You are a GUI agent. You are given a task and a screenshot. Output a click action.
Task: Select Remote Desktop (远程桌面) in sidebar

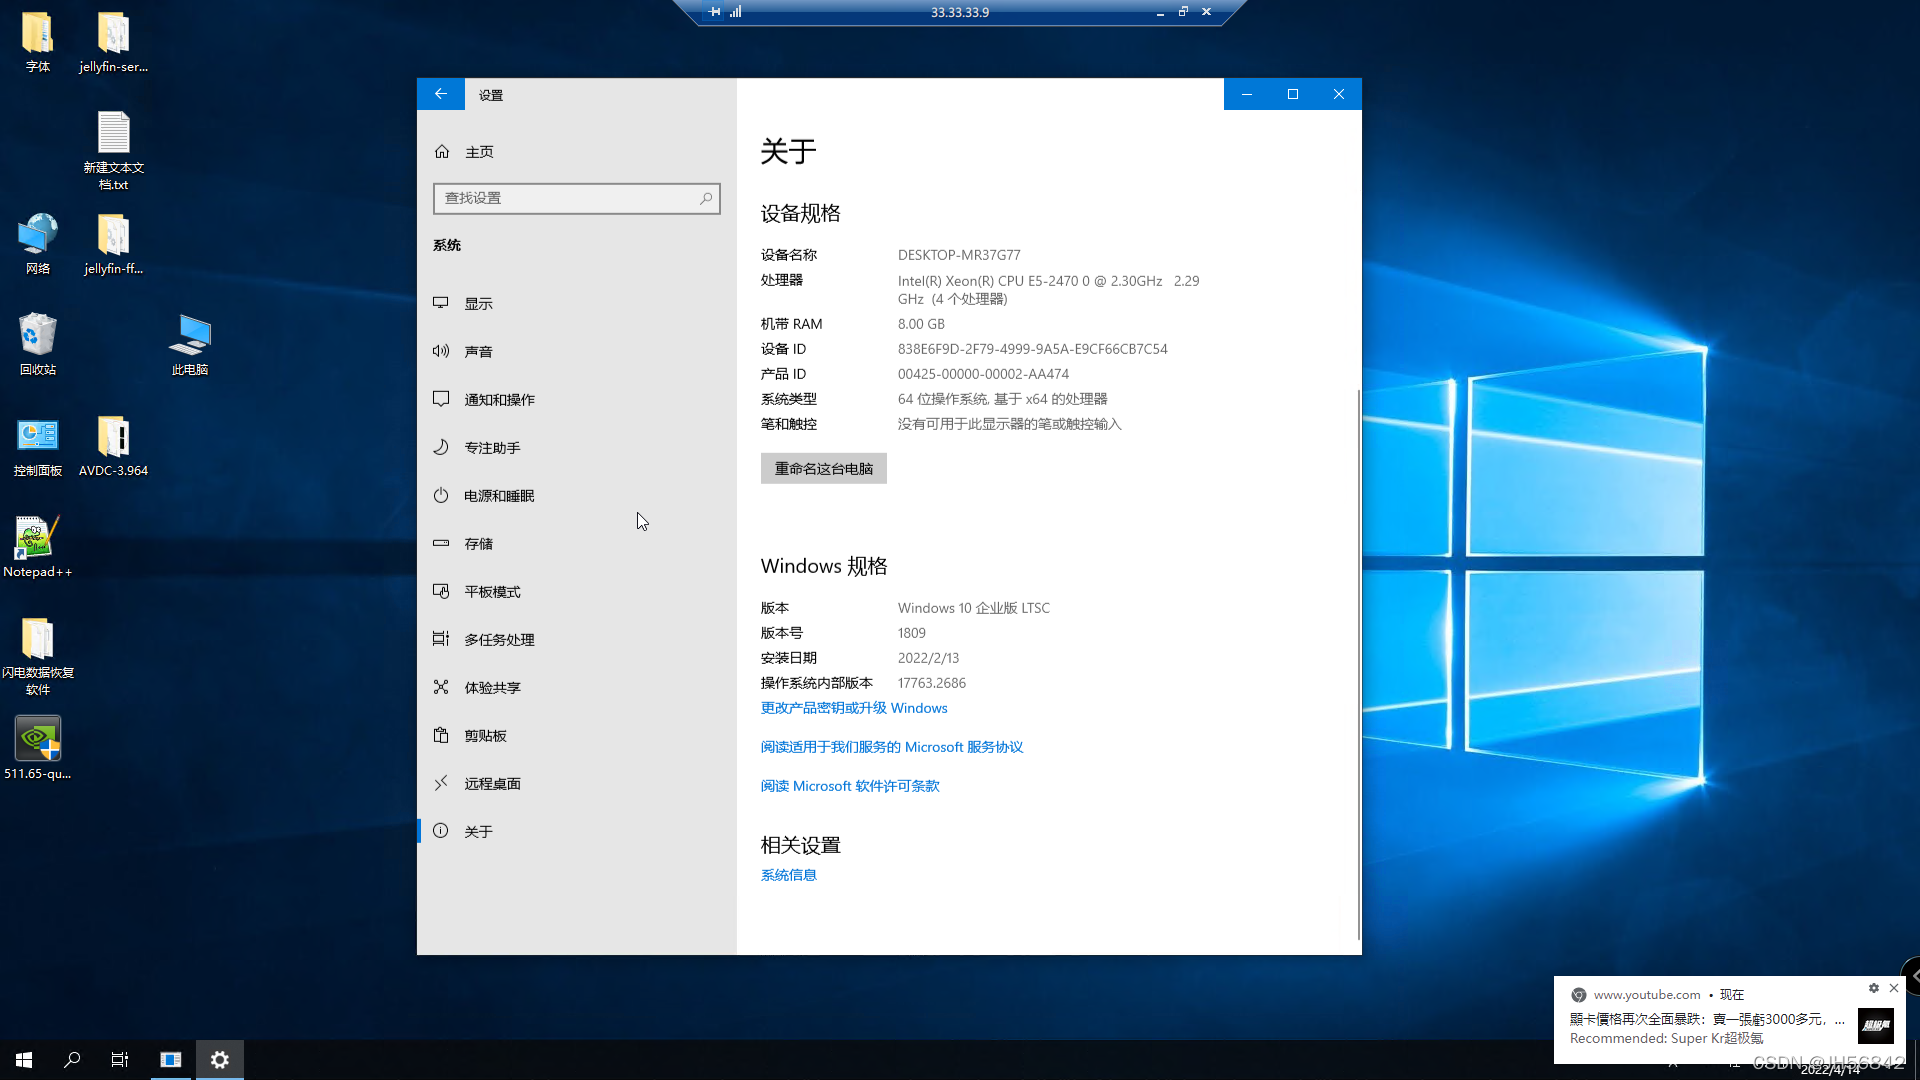tap(491, 784)
